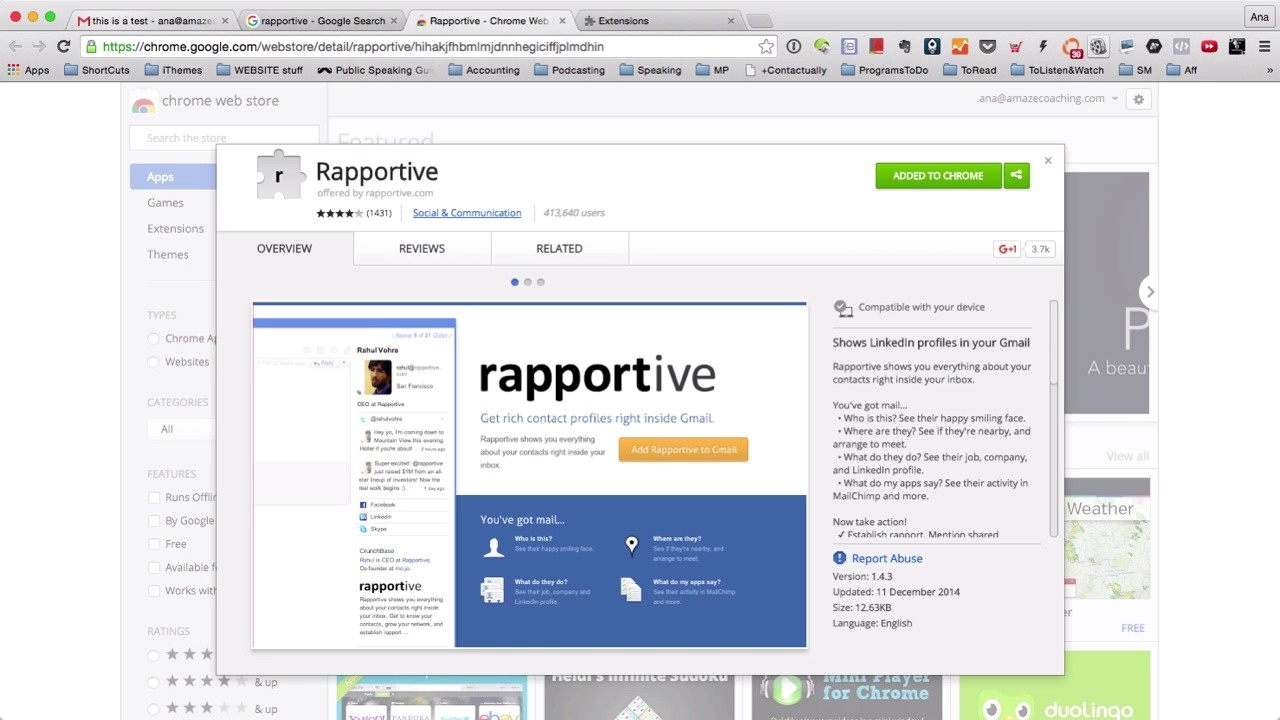Go to next featured slide arrow
Viewport: 1280px width, 720px height.
point(1150,292)
